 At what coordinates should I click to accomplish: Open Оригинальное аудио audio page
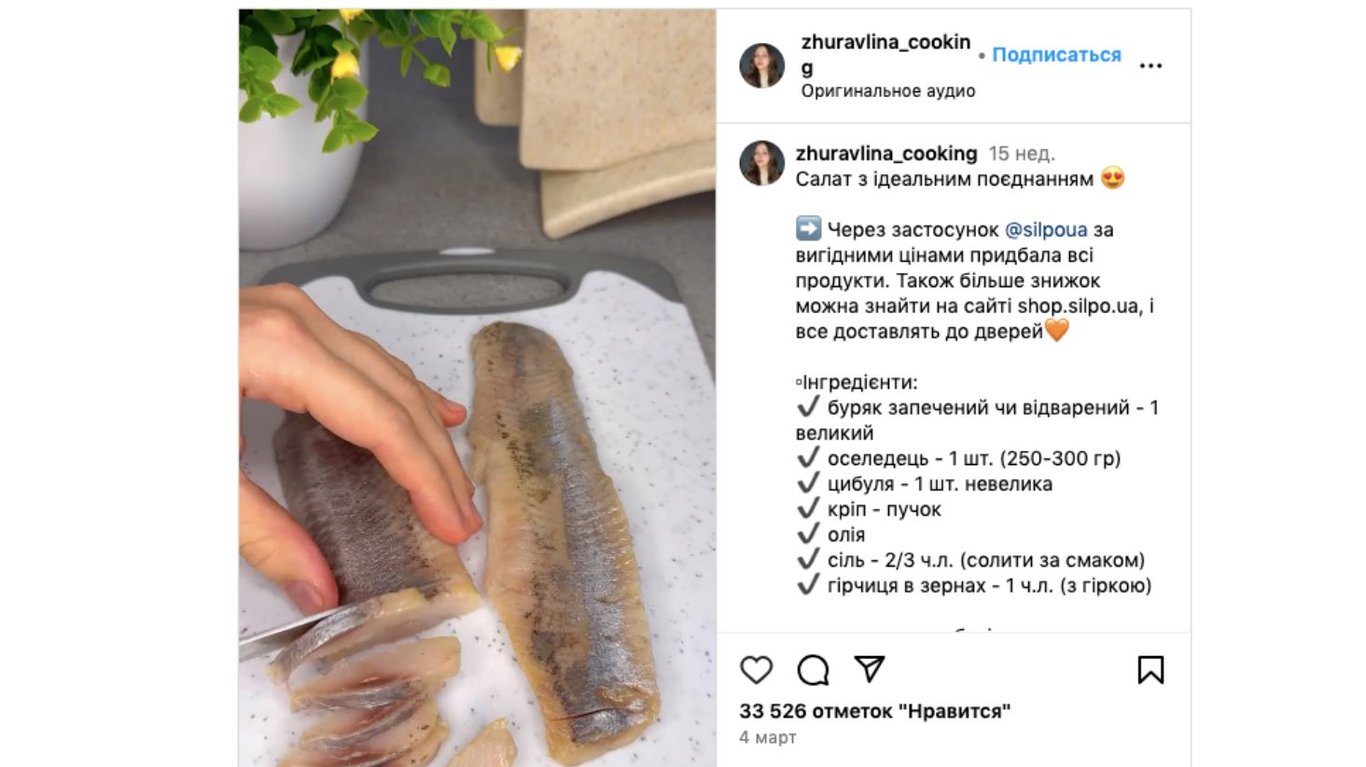[x=888, y=91]
